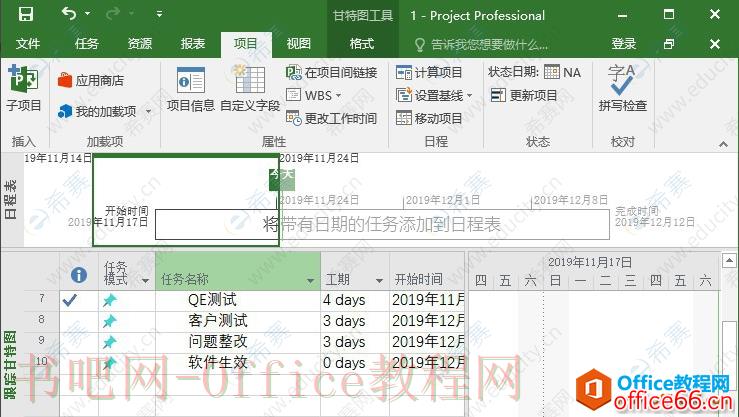Click 更新项目 button
This screenshot has height=417, width=739.
(524, 96)
